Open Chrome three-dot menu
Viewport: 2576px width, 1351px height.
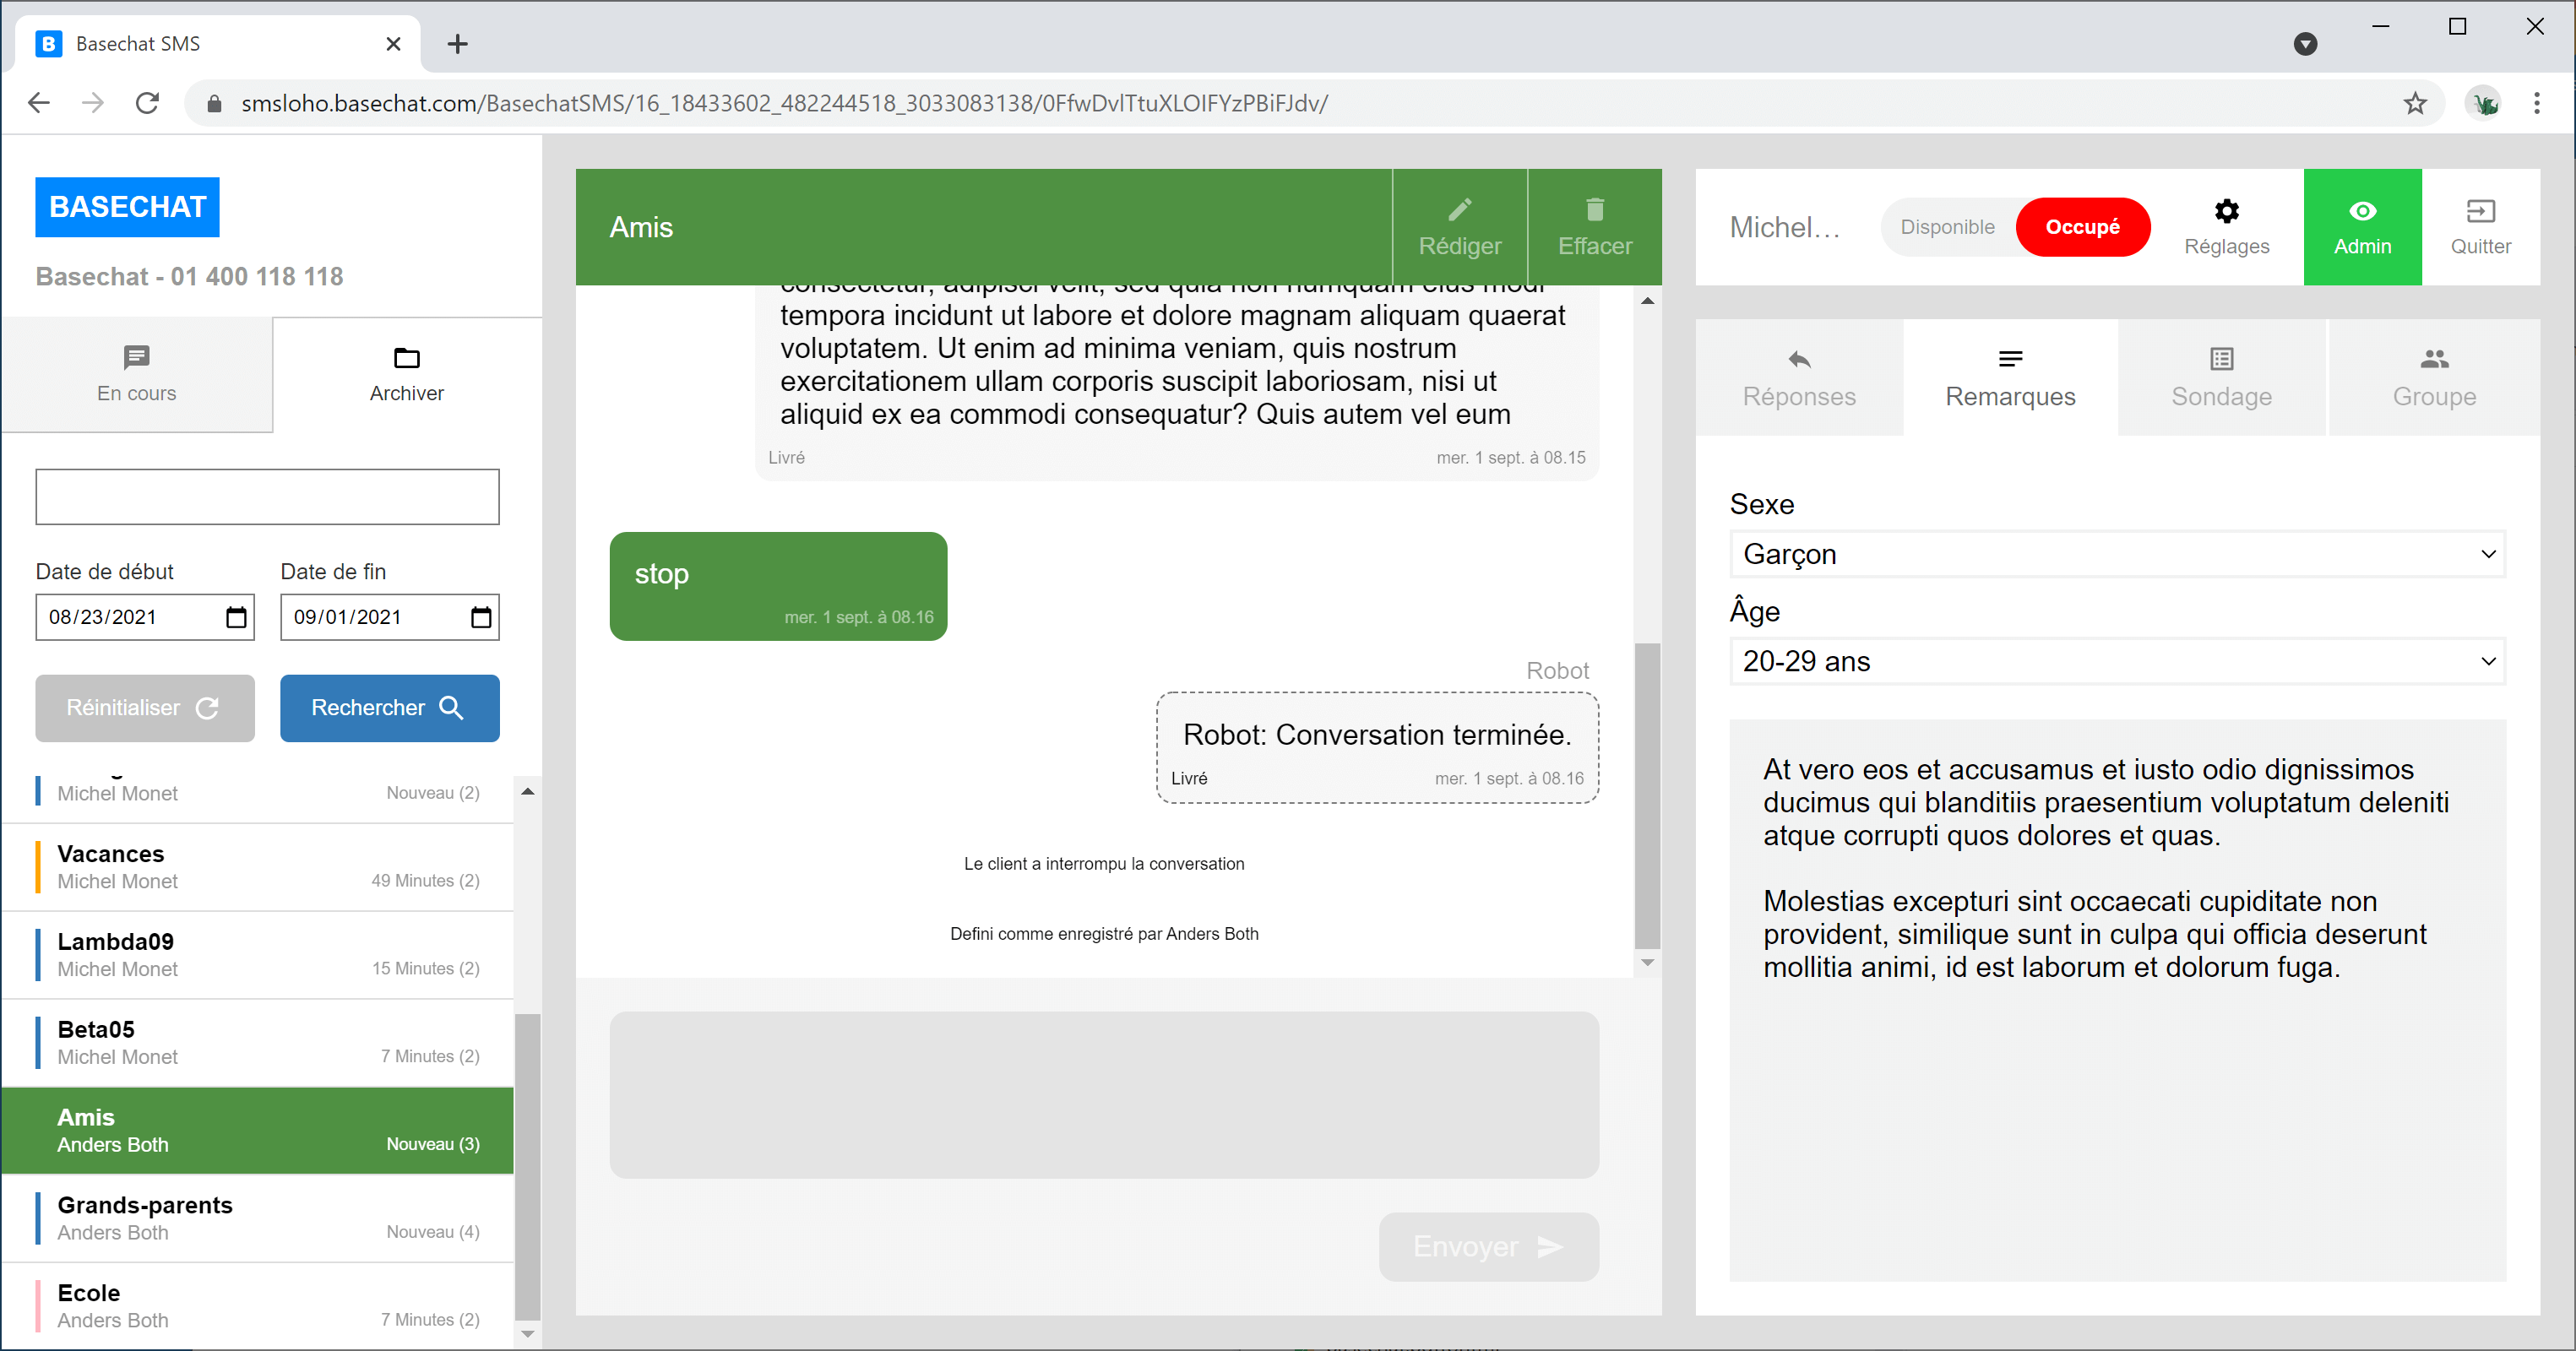(2536, 103)
